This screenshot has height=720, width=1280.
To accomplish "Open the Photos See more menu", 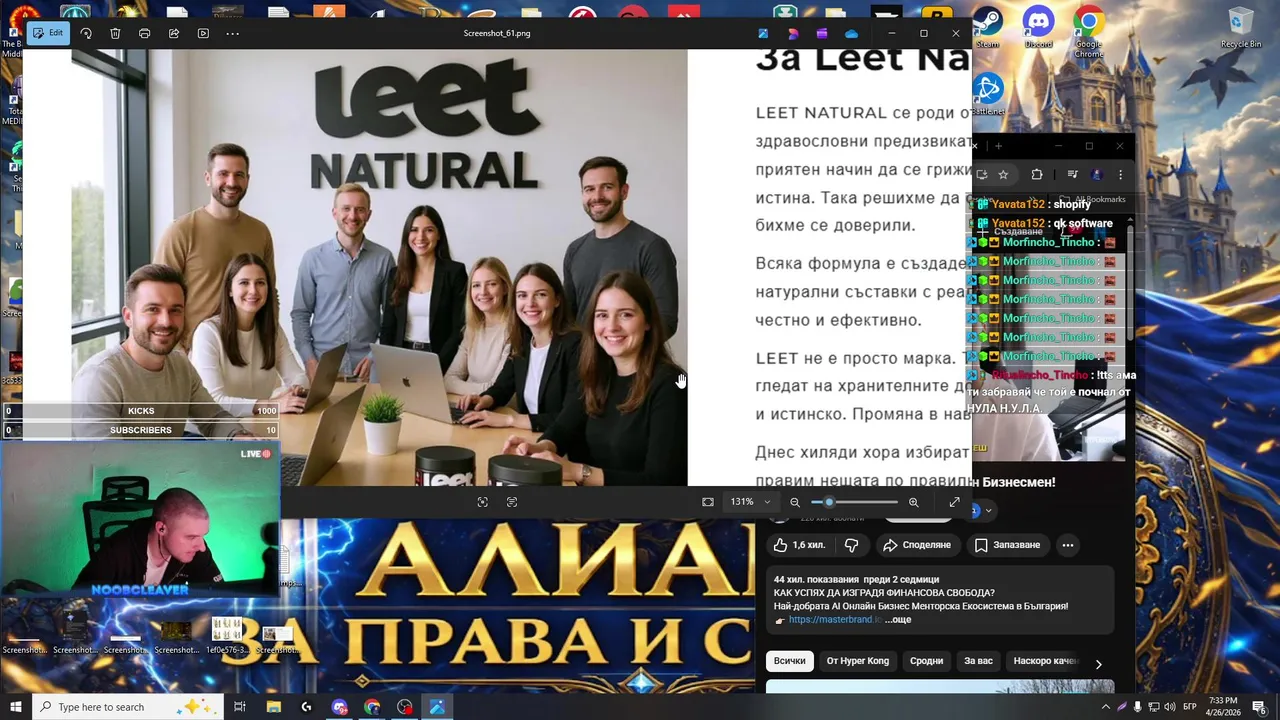I will (x=233, y=33).
